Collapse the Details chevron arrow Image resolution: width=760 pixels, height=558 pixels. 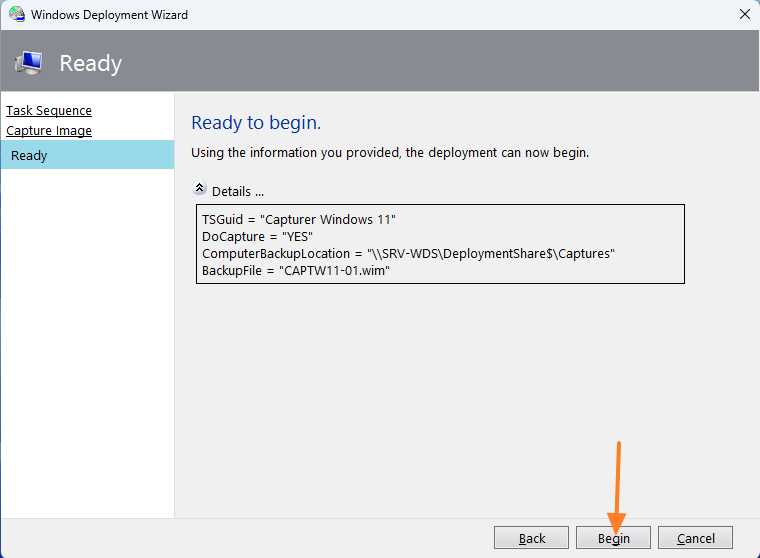point(199,189)
